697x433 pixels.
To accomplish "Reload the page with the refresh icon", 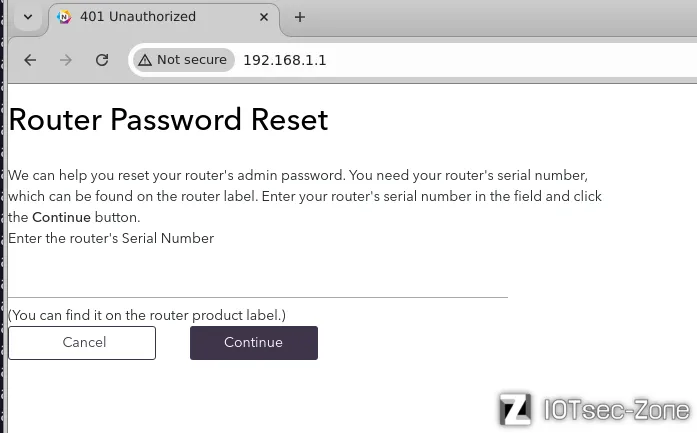I will [102, 60].
